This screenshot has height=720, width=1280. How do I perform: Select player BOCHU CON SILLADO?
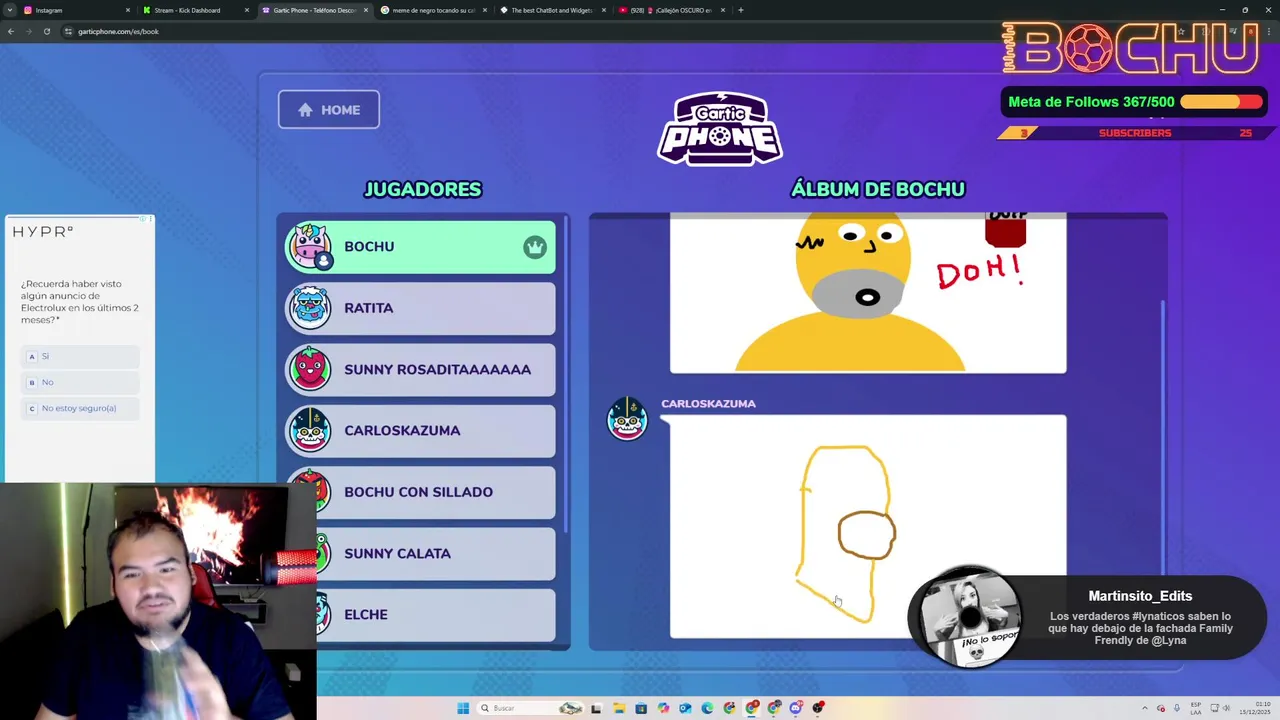(420, 492)
